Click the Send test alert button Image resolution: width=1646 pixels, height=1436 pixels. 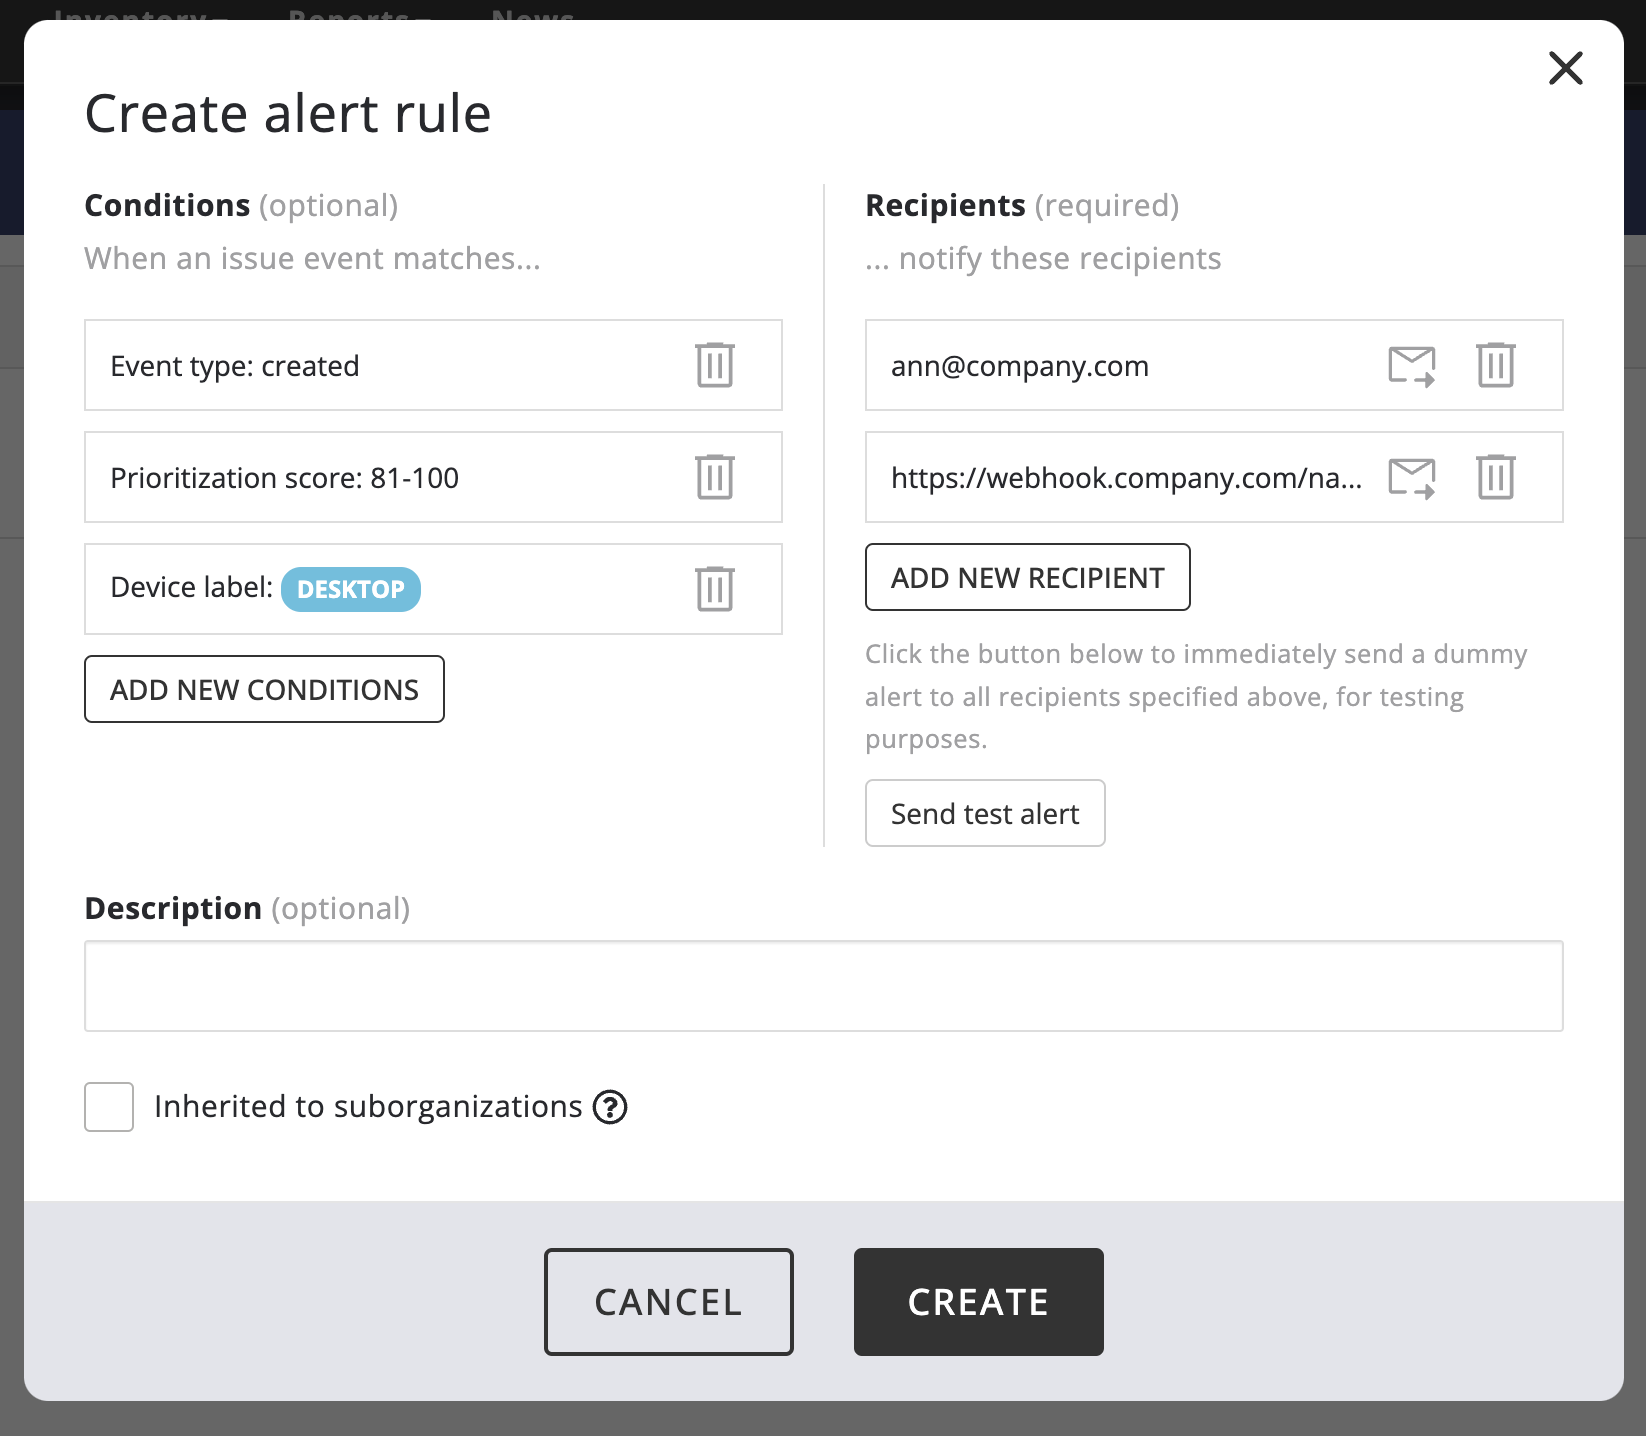tap(984, 813)
